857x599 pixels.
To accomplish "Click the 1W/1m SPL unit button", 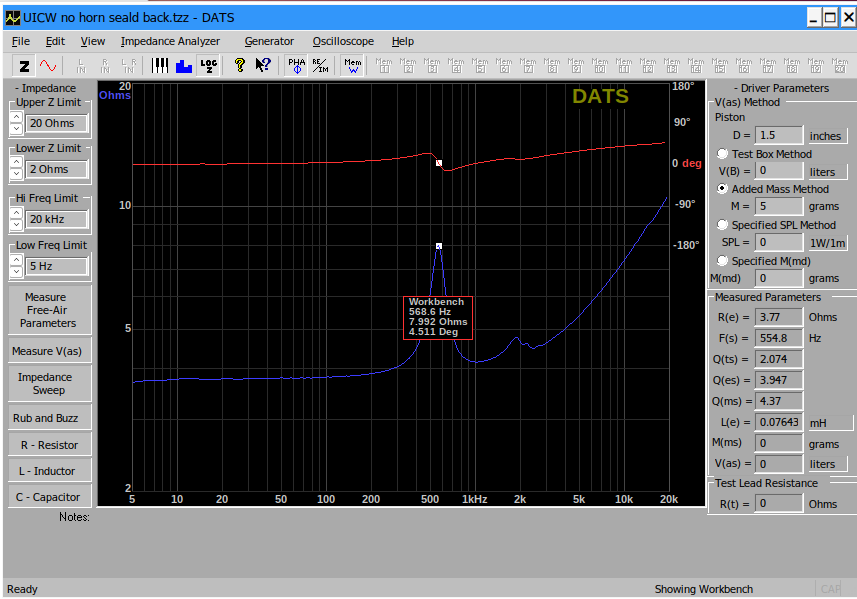I will point(826,243).
